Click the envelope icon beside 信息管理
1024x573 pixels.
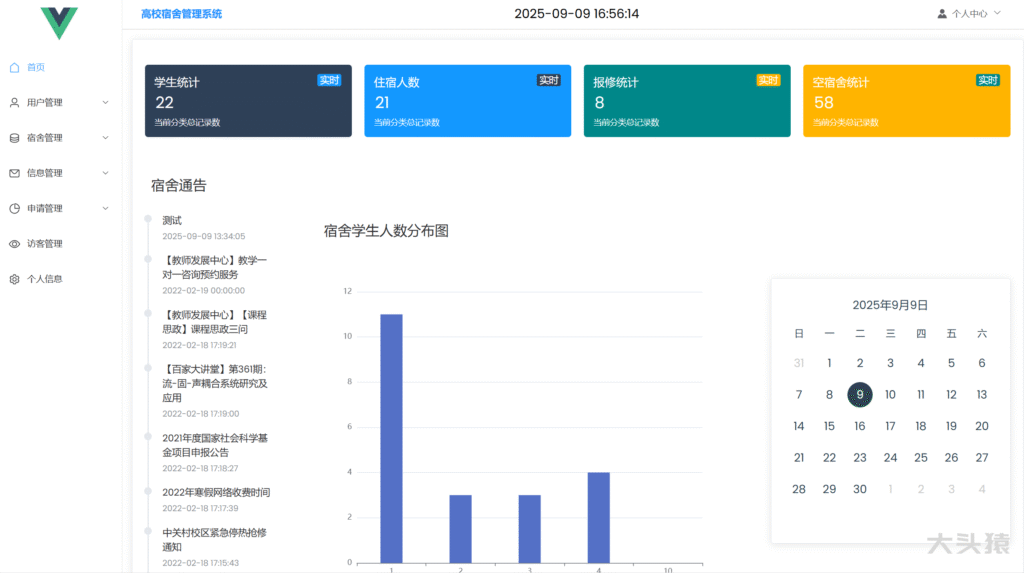pyautogui.click(x=14, y=173)
